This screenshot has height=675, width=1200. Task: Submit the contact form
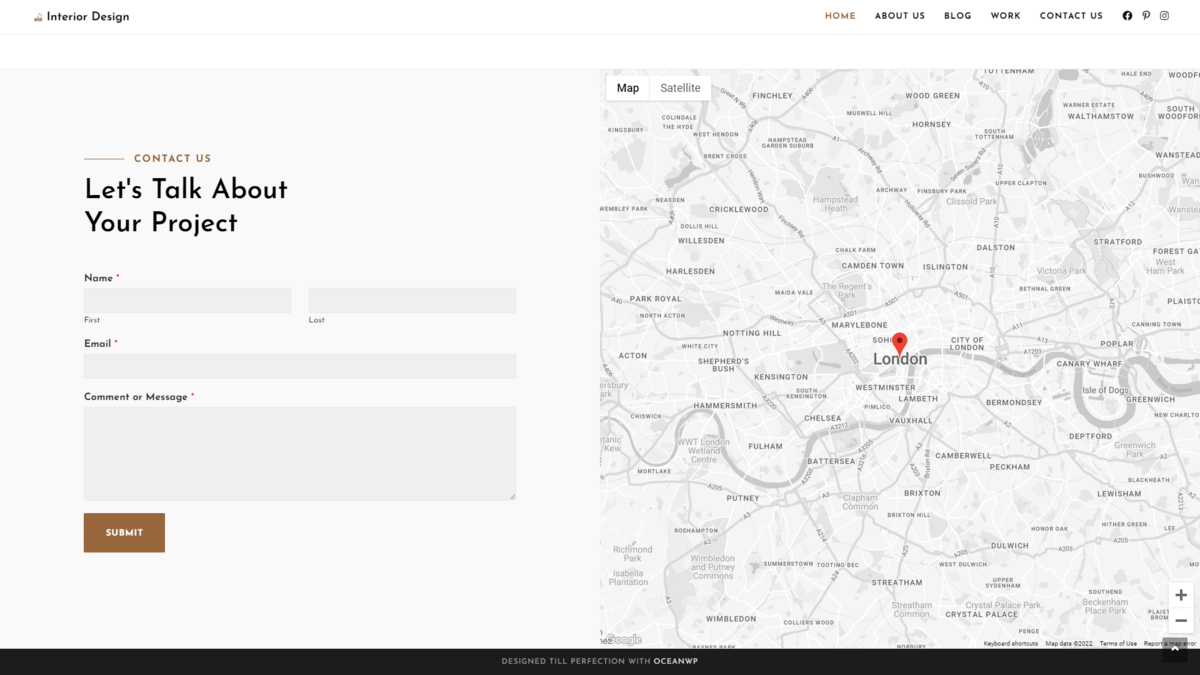coord(124,533)
